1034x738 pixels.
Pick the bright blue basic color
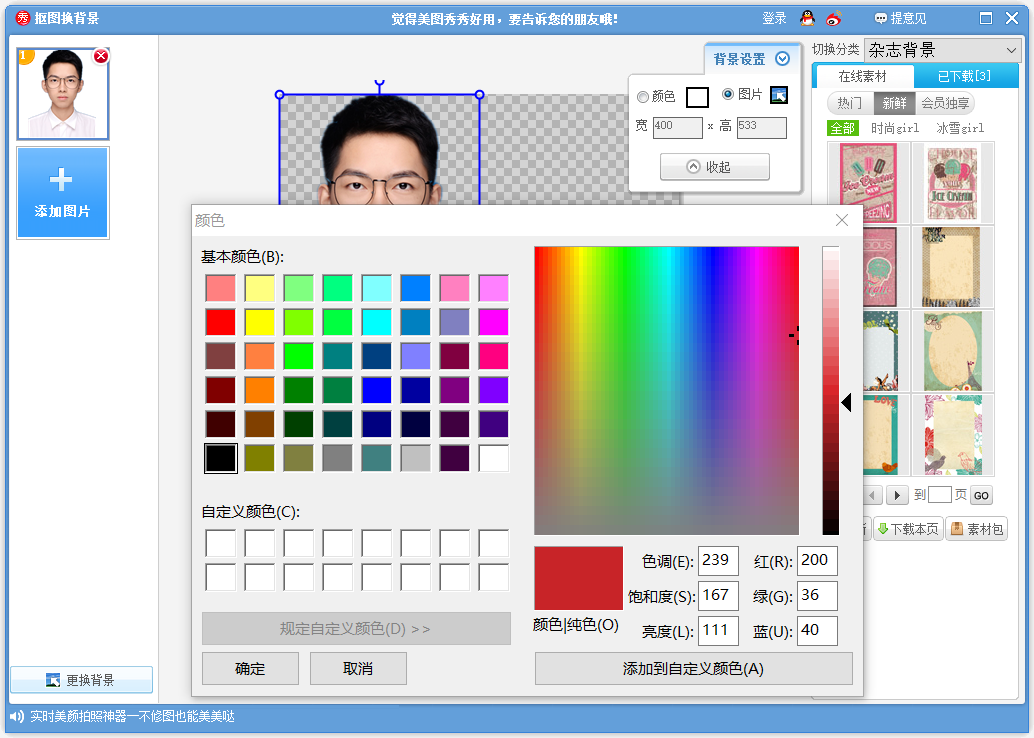pos(377,390)
